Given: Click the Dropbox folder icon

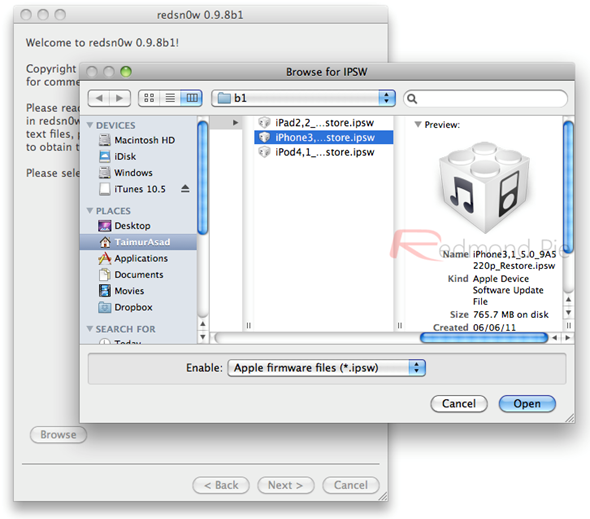Looking at the screenshot, I should coord(104,307).
